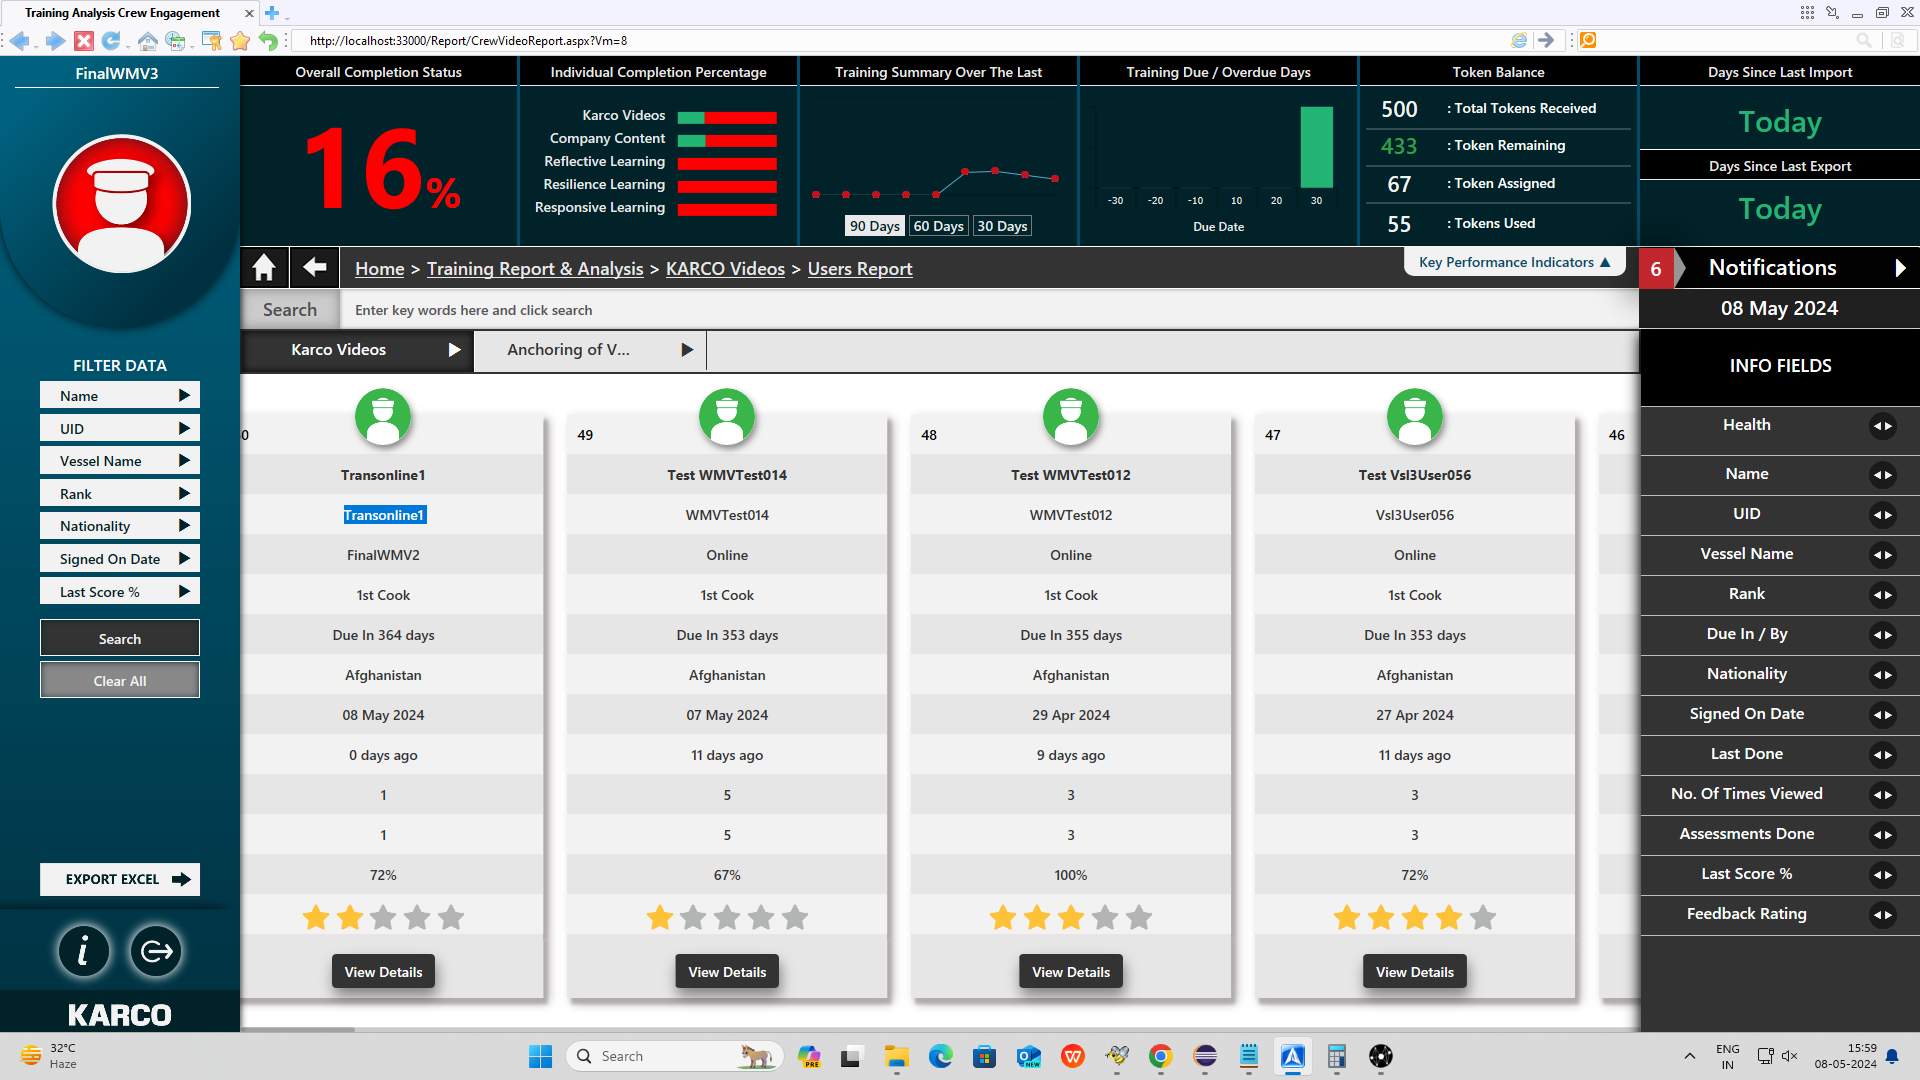The image size is (1920, 1080).
Task: Toggle the info field Nationality arrows
Action: click(x=1882, y=675)
